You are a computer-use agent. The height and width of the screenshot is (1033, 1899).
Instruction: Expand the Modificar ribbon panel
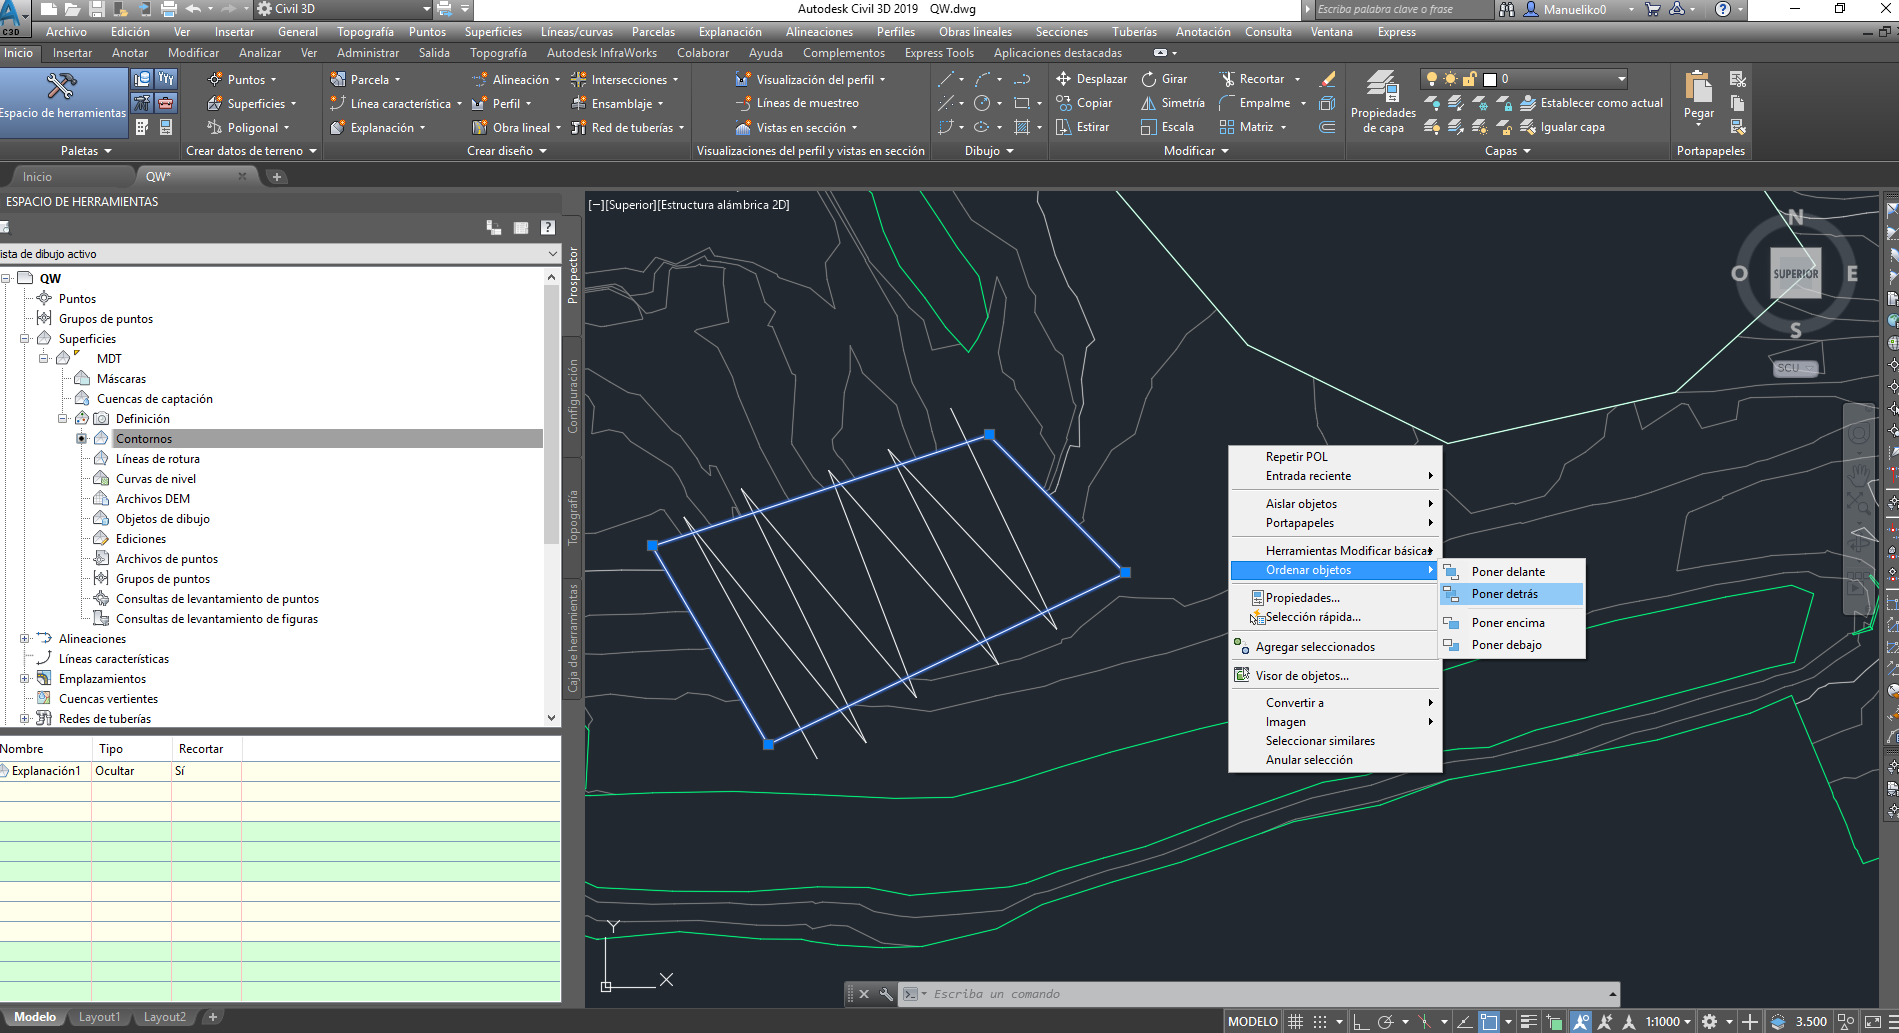pos(1196,151)
